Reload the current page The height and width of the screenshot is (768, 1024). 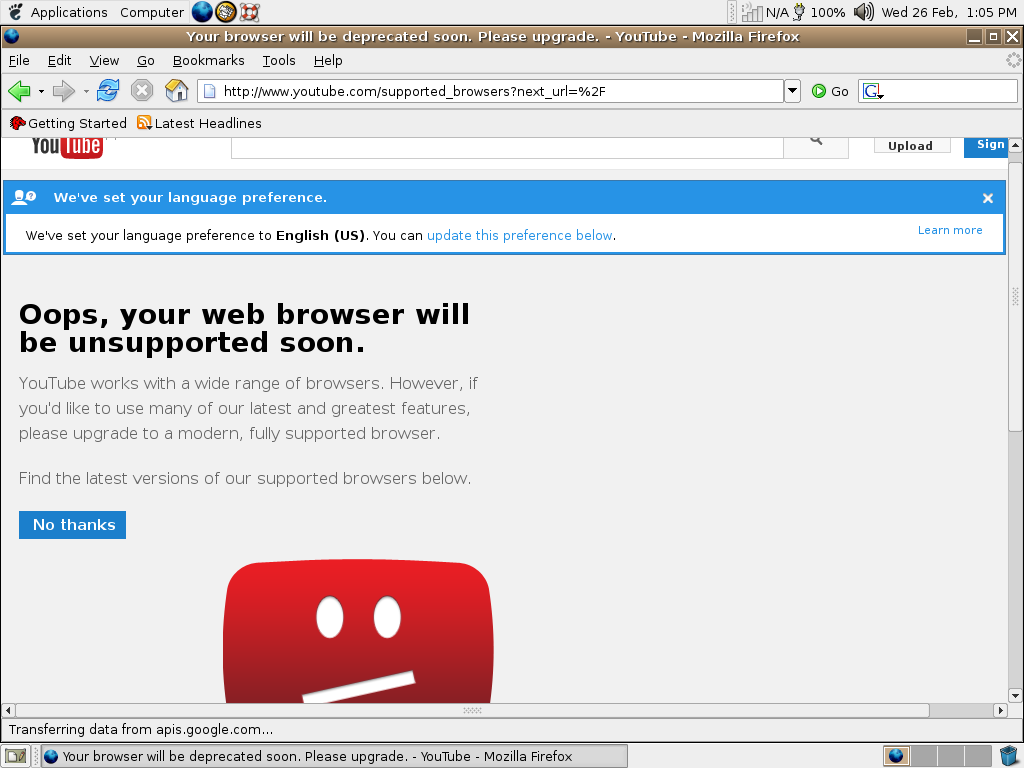coord(108,91)
